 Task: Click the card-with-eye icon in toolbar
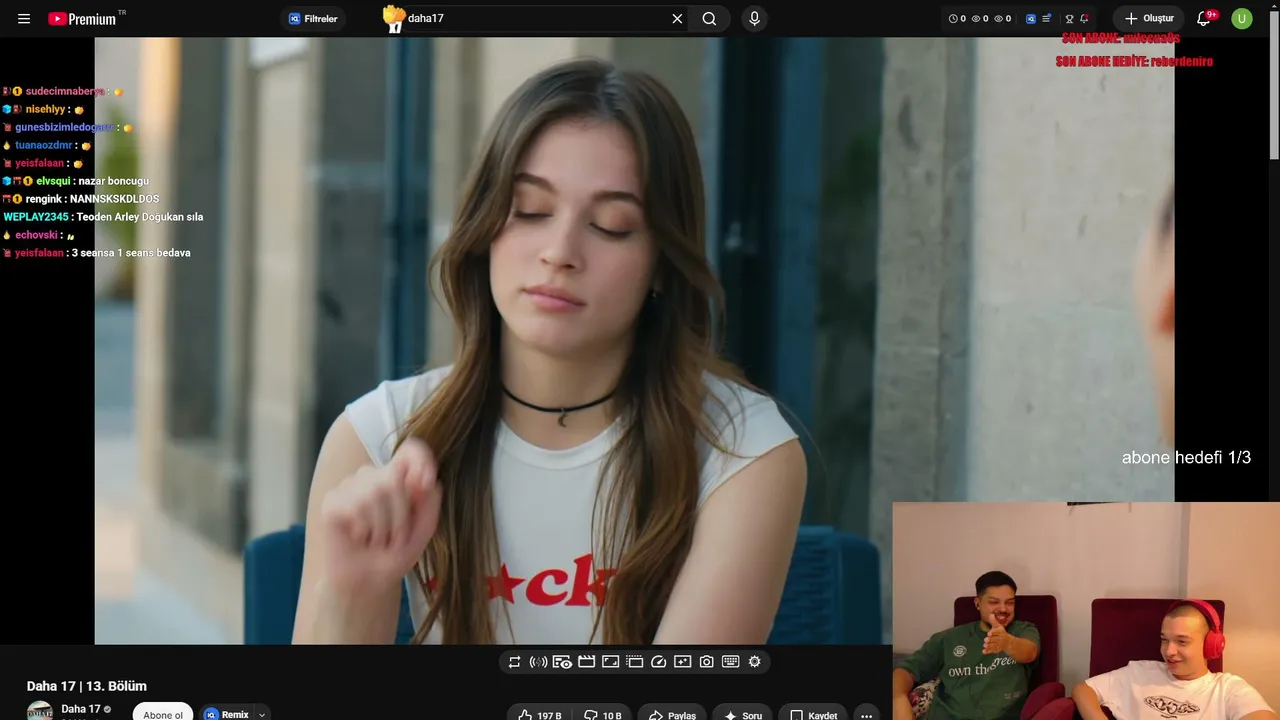click(x=562, y=662)
